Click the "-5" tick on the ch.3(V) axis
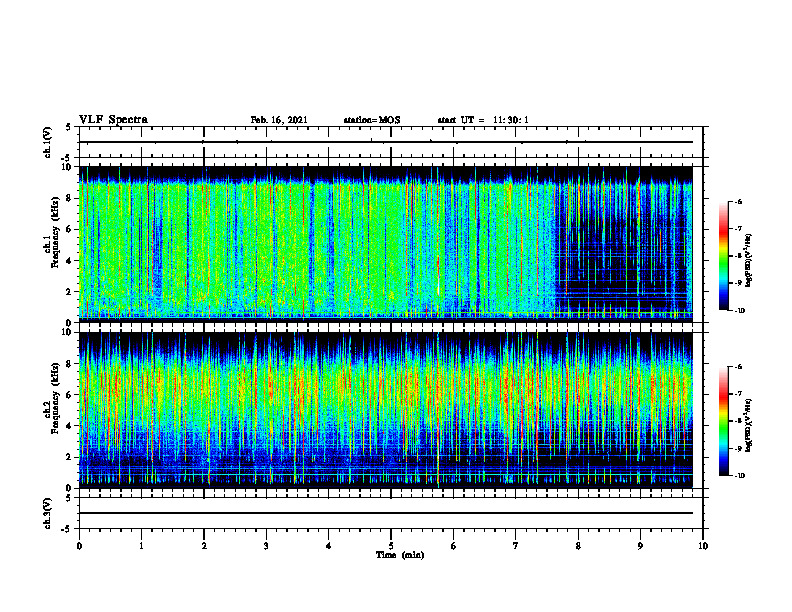 pyautogui.click(x=67, y=529)
